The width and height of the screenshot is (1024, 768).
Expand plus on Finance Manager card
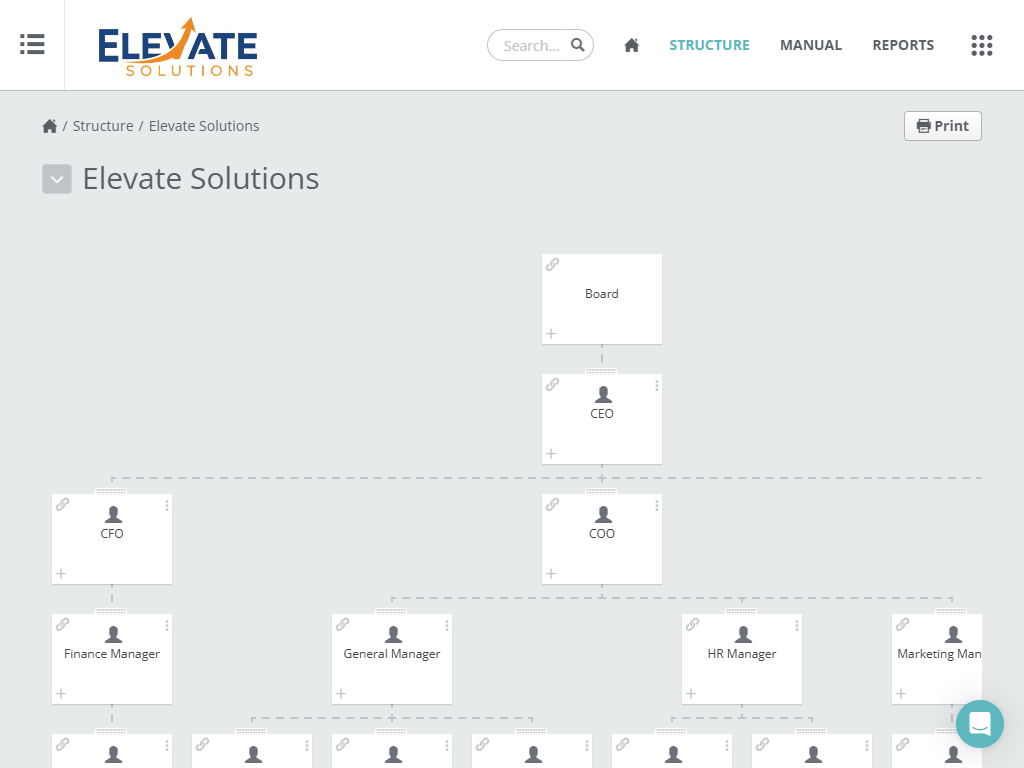point(61,694)
